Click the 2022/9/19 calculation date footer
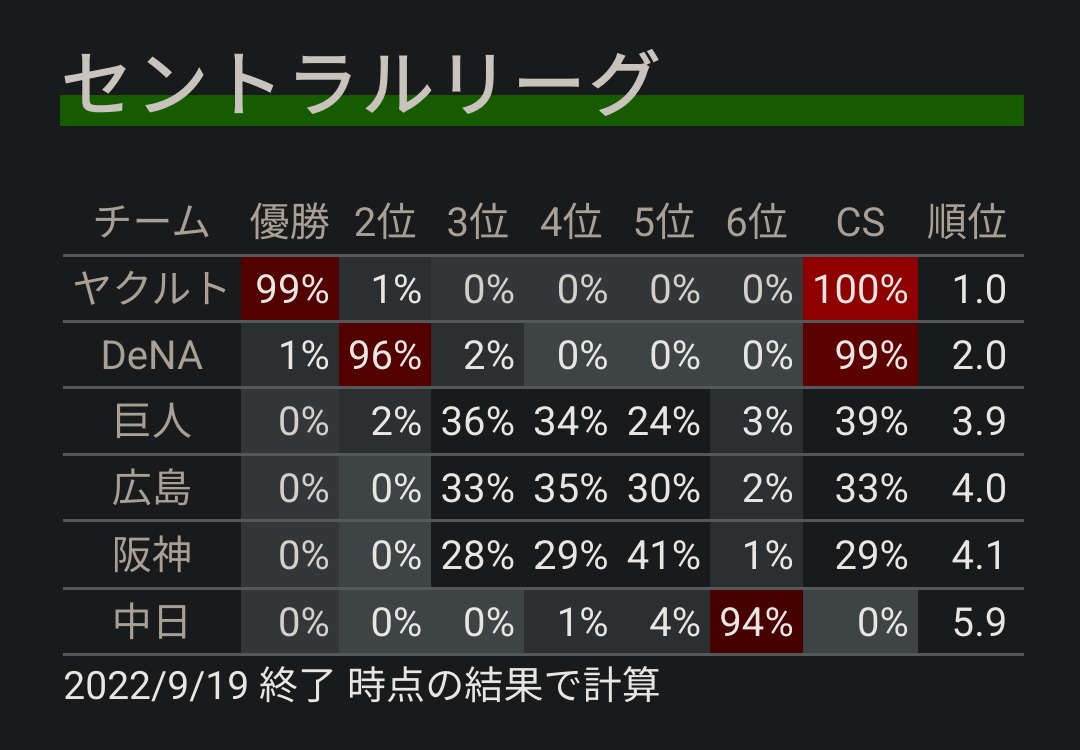This screenshot has width=1080, height=750. [x=362, y=685]
